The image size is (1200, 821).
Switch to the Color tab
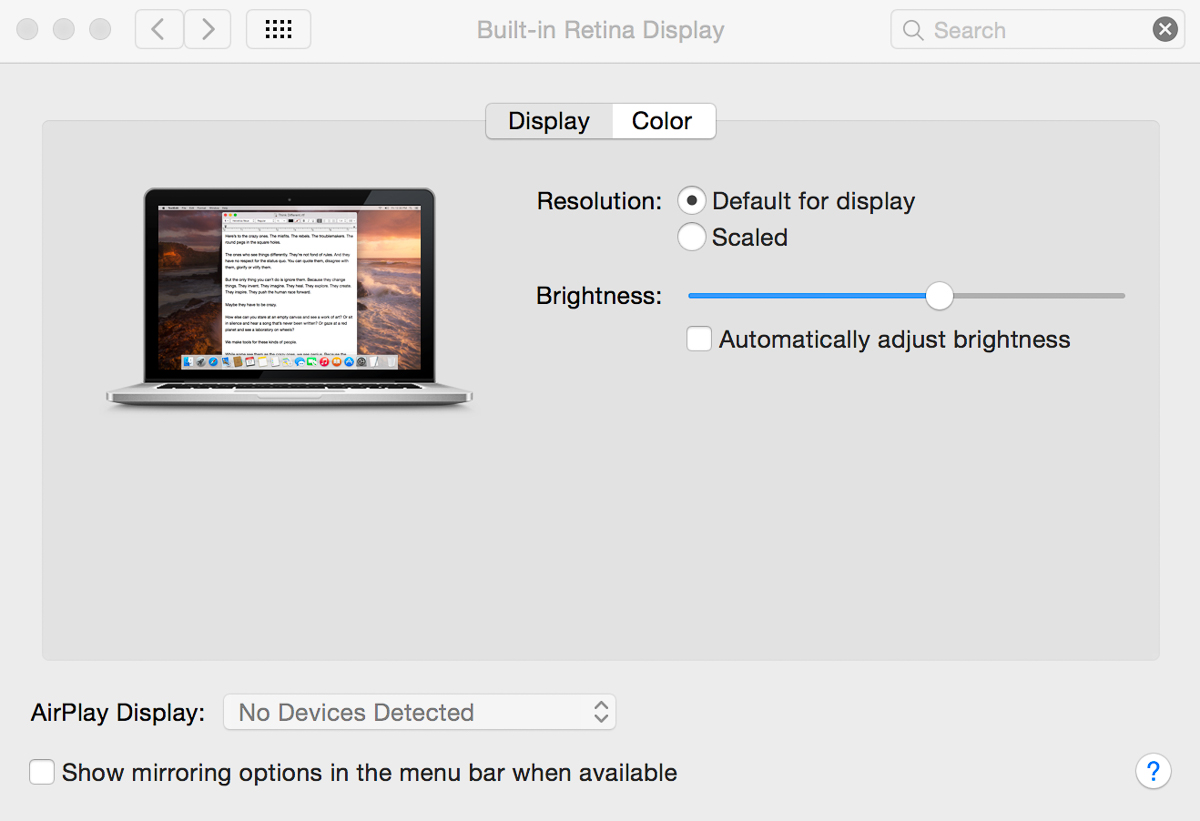pyautogui.click(x=663, y=121)
